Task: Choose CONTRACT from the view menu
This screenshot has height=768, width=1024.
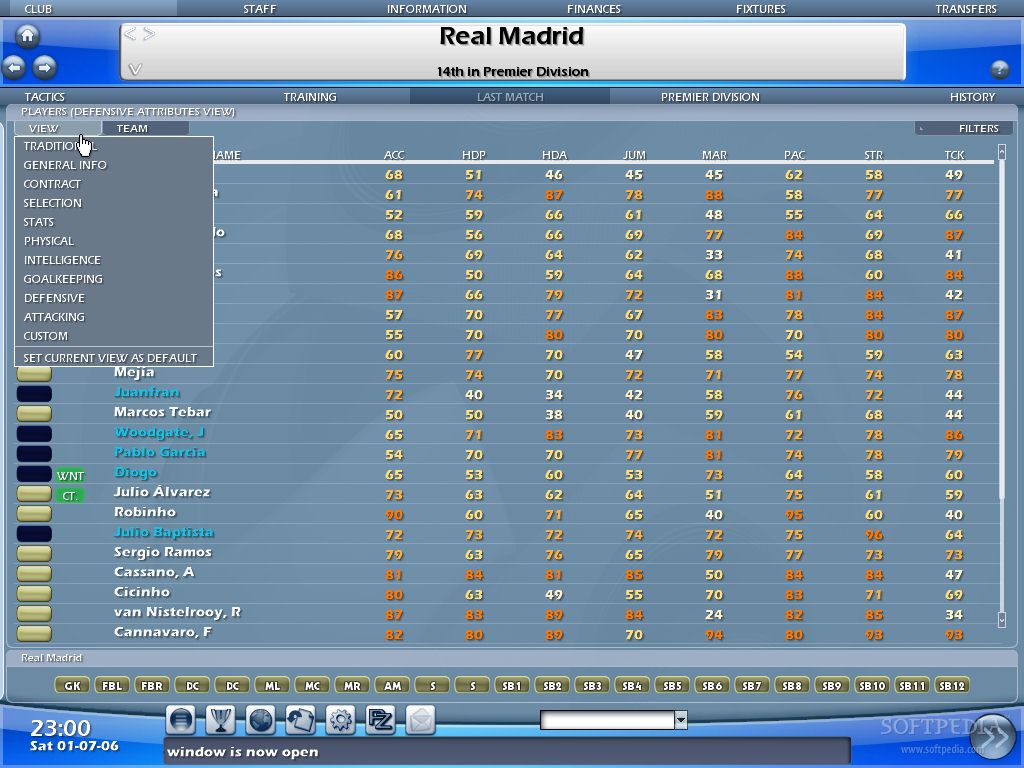Action: pos(114,184)
